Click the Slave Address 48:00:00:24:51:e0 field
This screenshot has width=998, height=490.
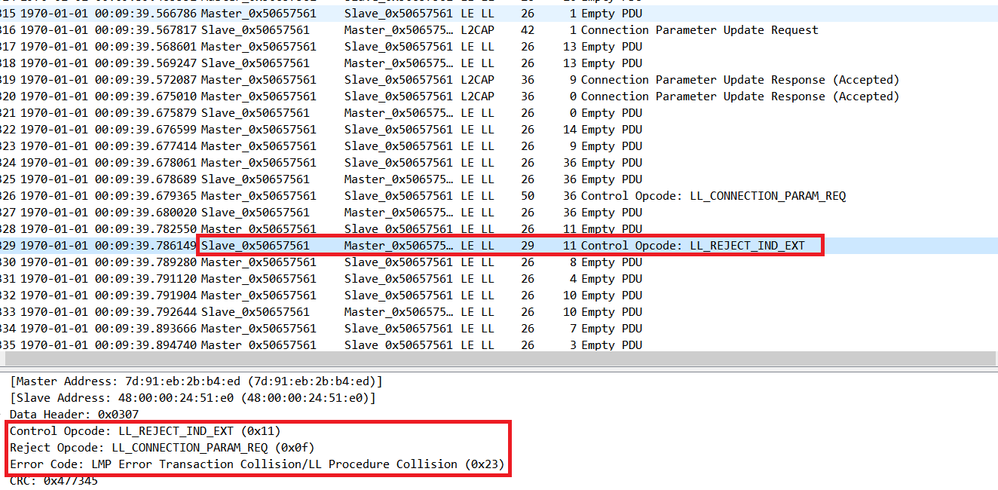193,398
